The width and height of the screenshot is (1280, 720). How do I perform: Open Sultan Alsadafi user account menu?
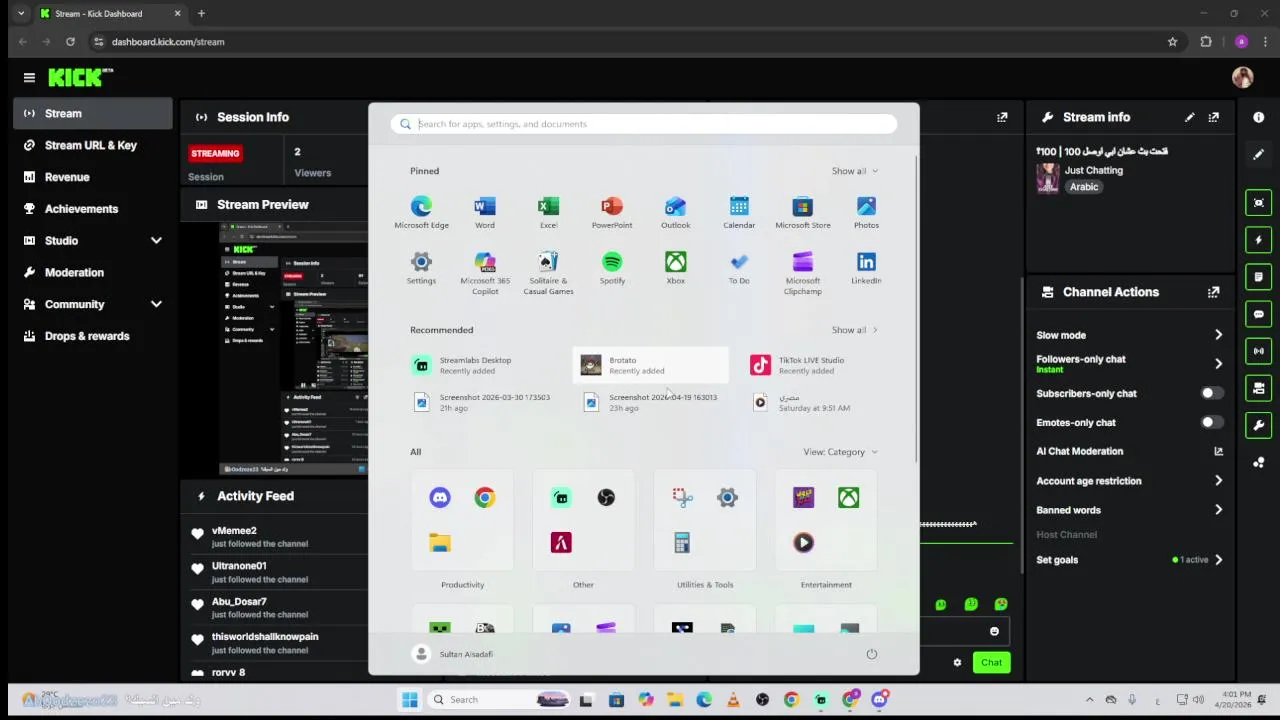[453, 654]
